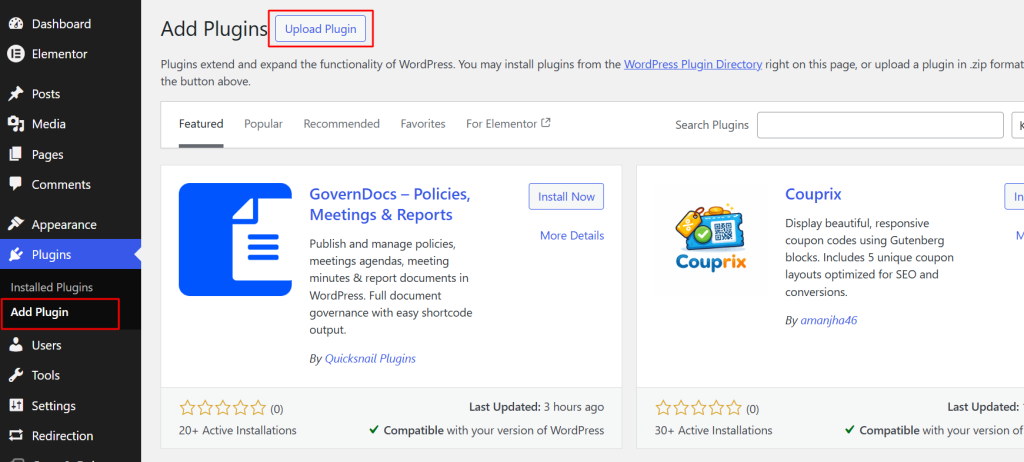Click the Tools wrench icon

tap(16, 376)
